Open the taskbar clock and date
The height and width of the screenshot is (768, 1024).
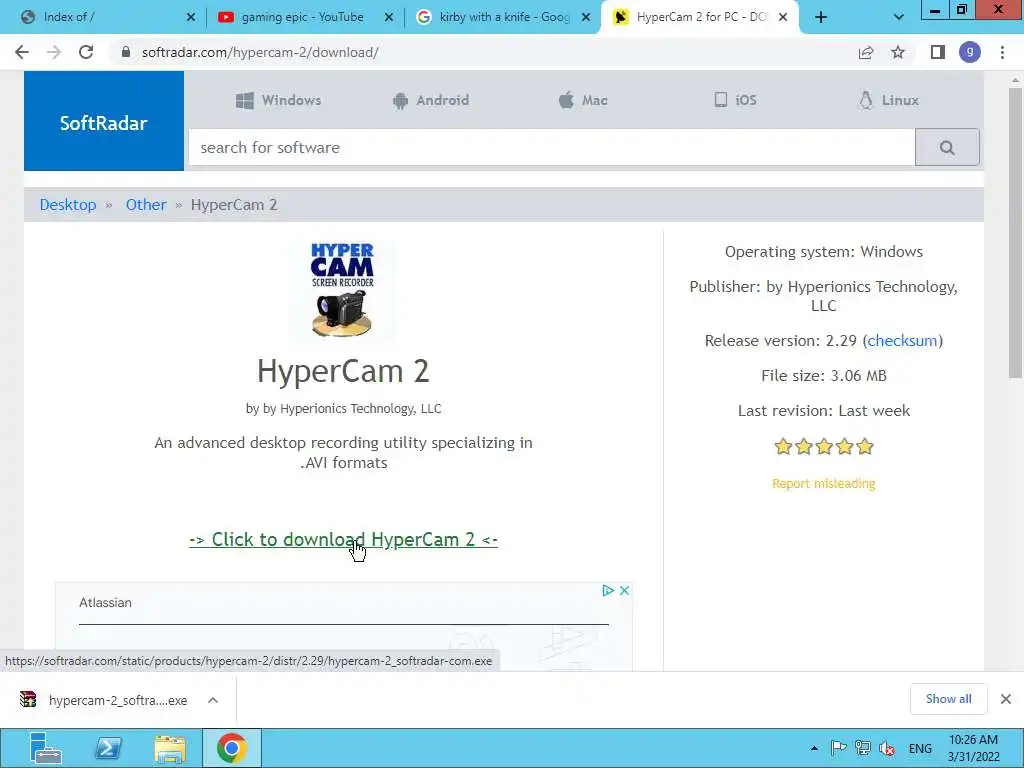pos(973,748)
